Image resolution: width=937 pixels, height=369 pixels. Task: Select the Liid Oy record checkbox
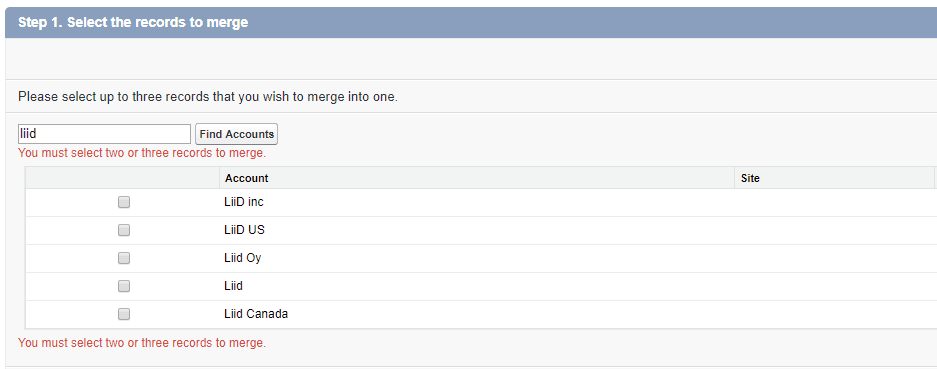[124, 258]
